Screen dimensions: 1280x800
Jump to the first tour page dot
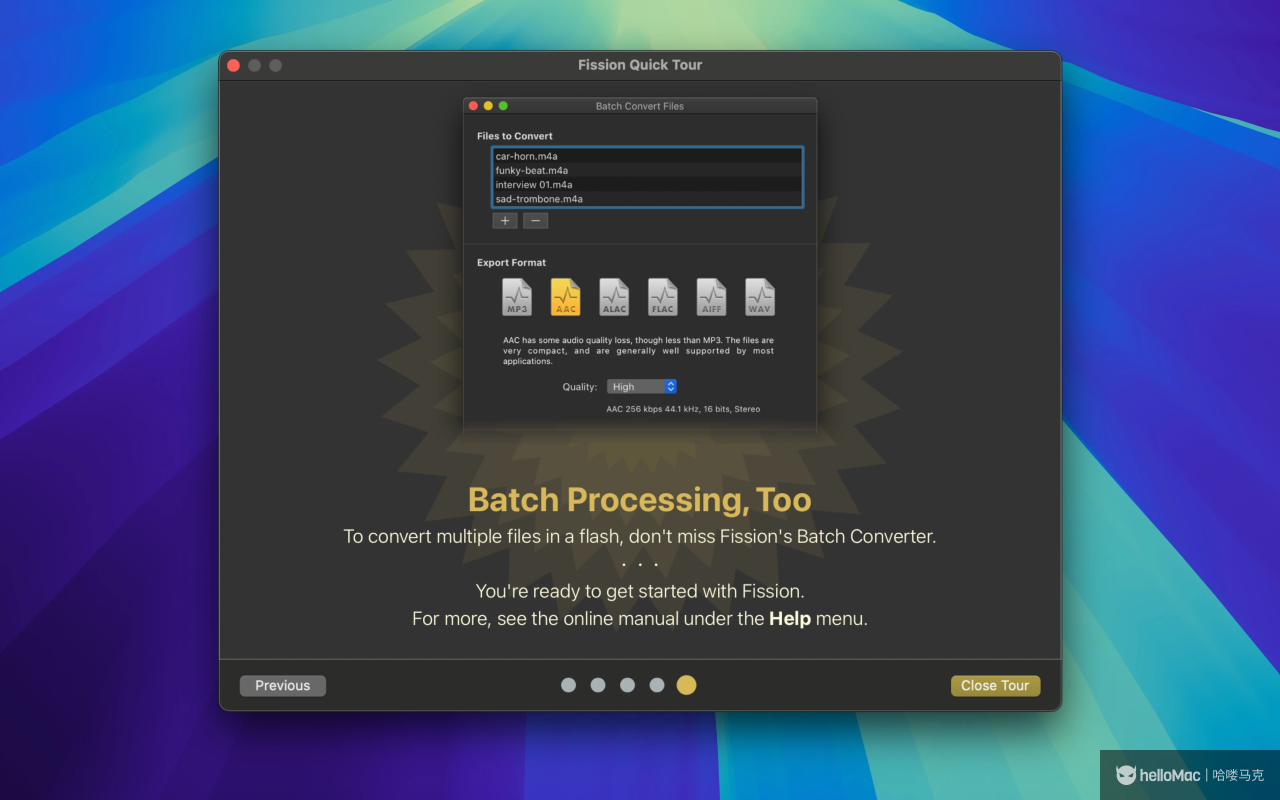click(568, 685)
